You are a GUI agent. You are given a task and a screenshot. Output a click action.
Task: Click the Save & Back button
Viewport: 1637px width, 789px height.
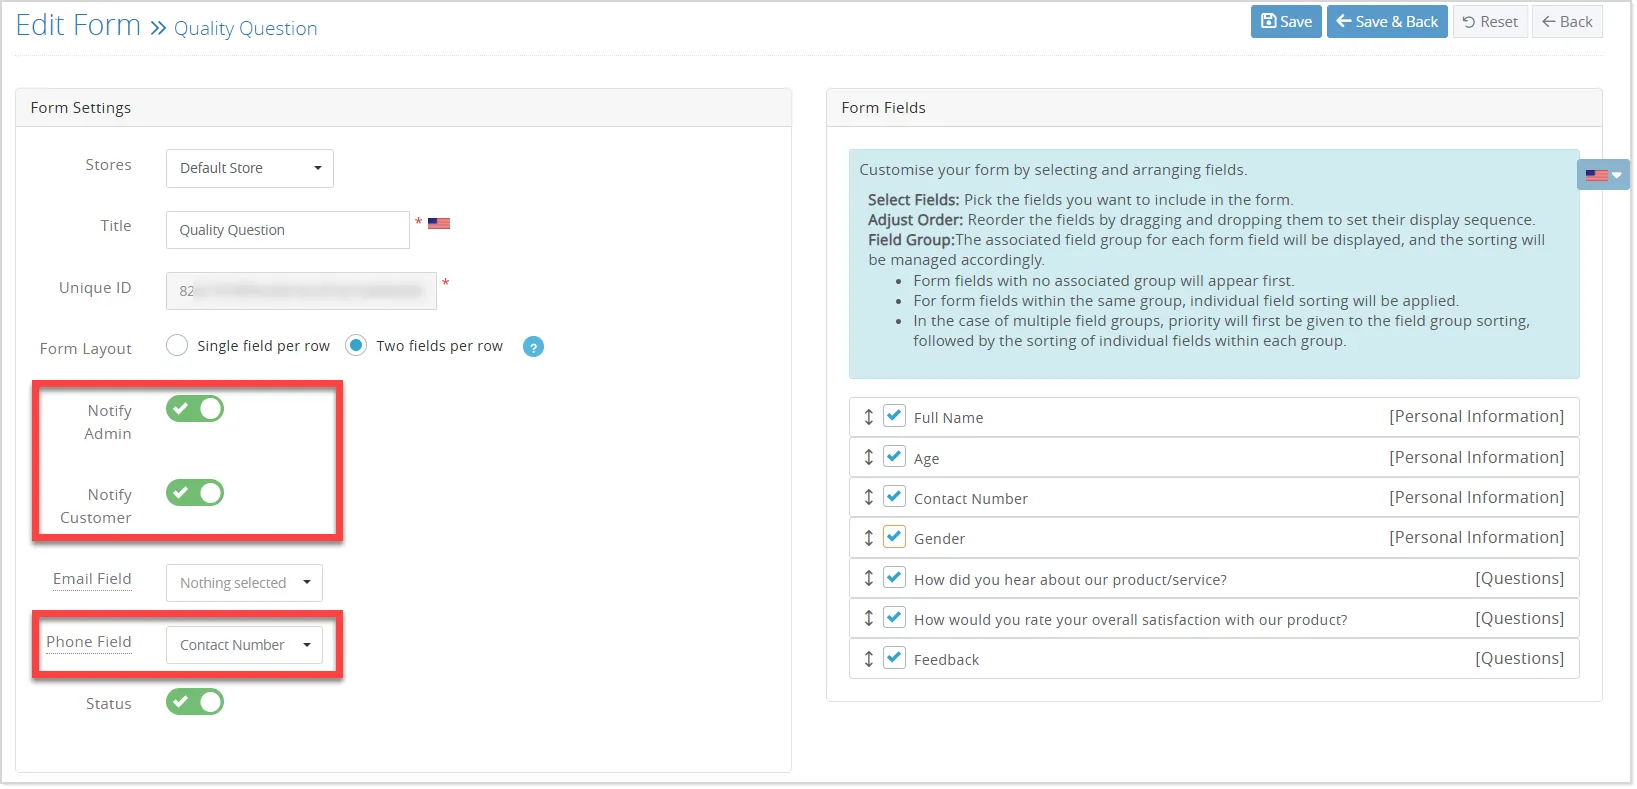(1387, 22)
